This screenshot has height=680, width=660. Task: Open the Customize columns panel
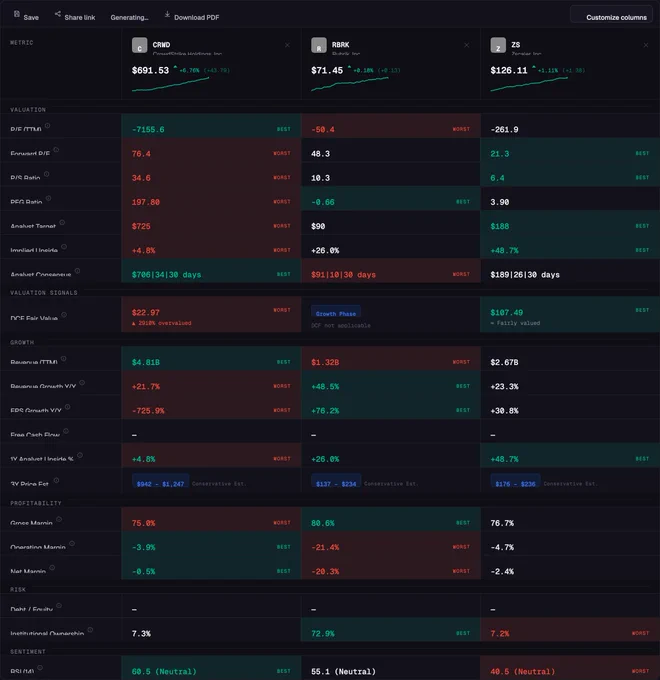point(611,16)
